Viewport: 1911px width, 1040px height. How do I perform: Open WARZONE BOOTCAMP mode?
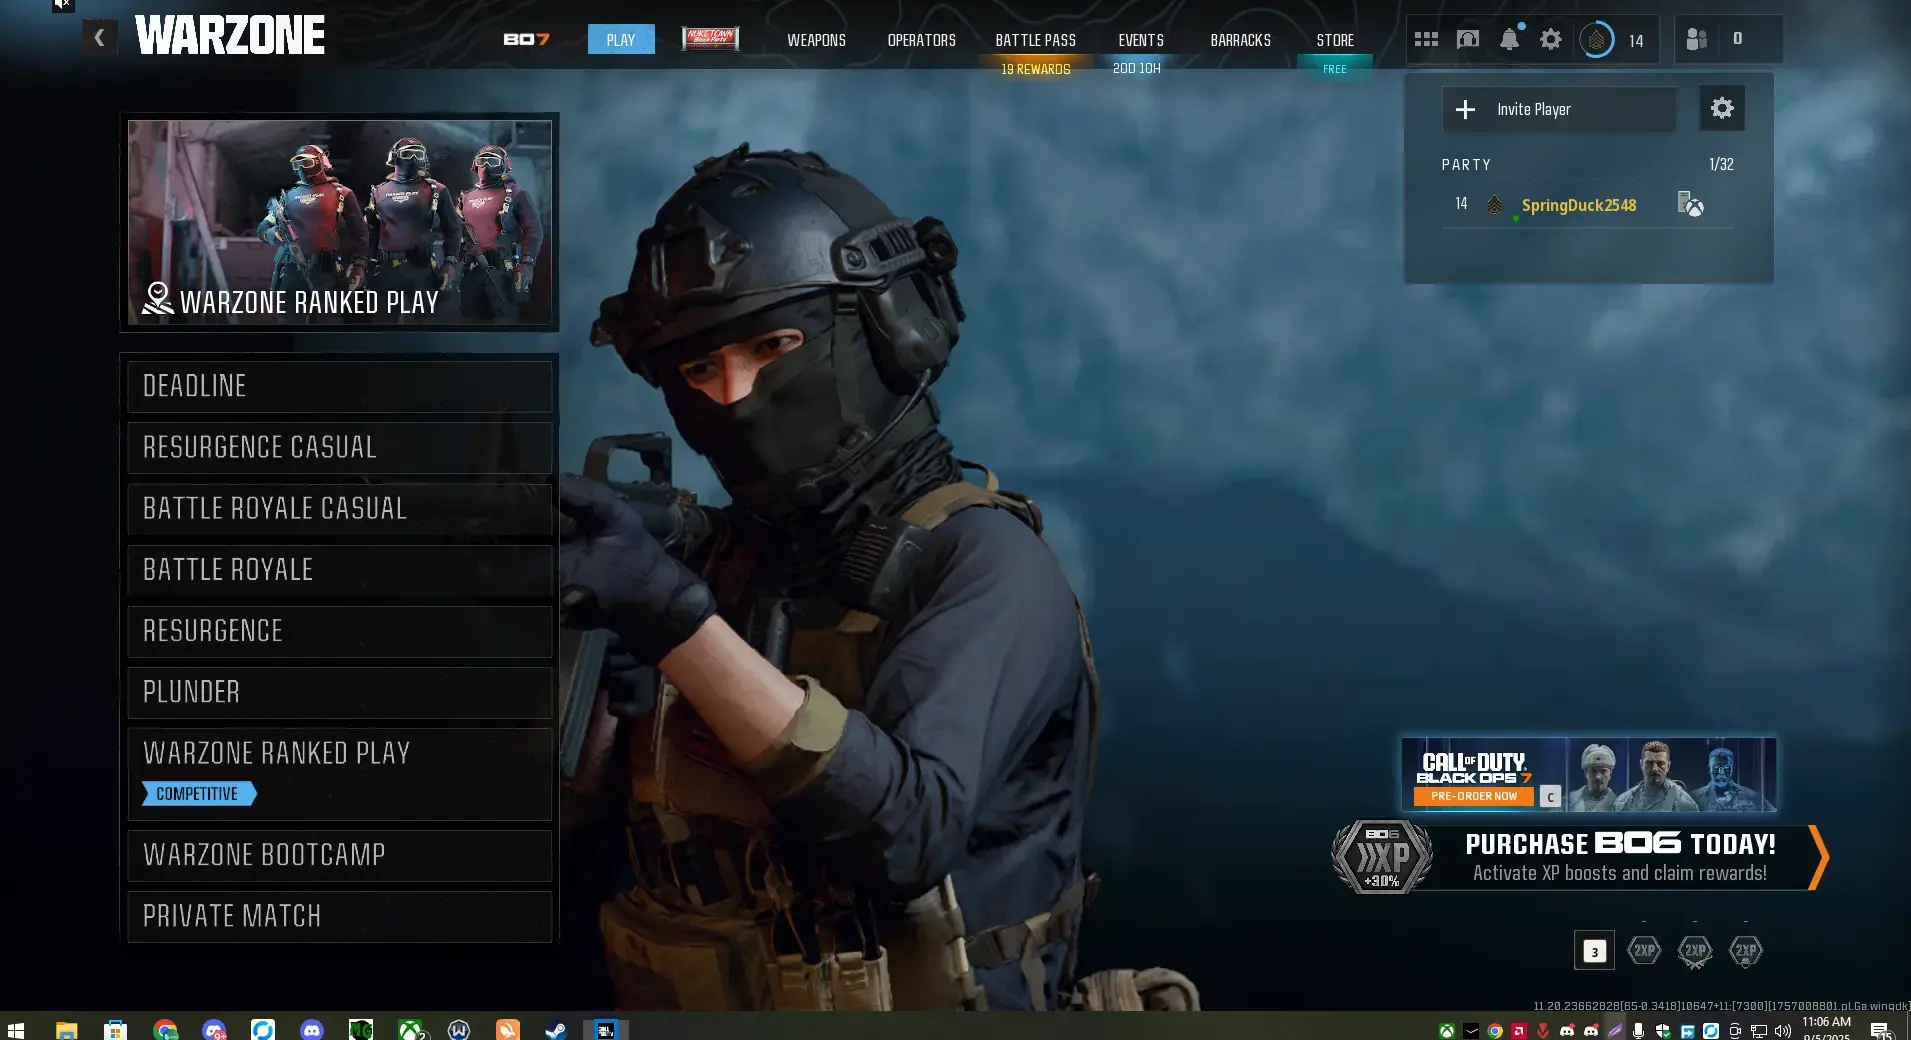coord(340,855)
